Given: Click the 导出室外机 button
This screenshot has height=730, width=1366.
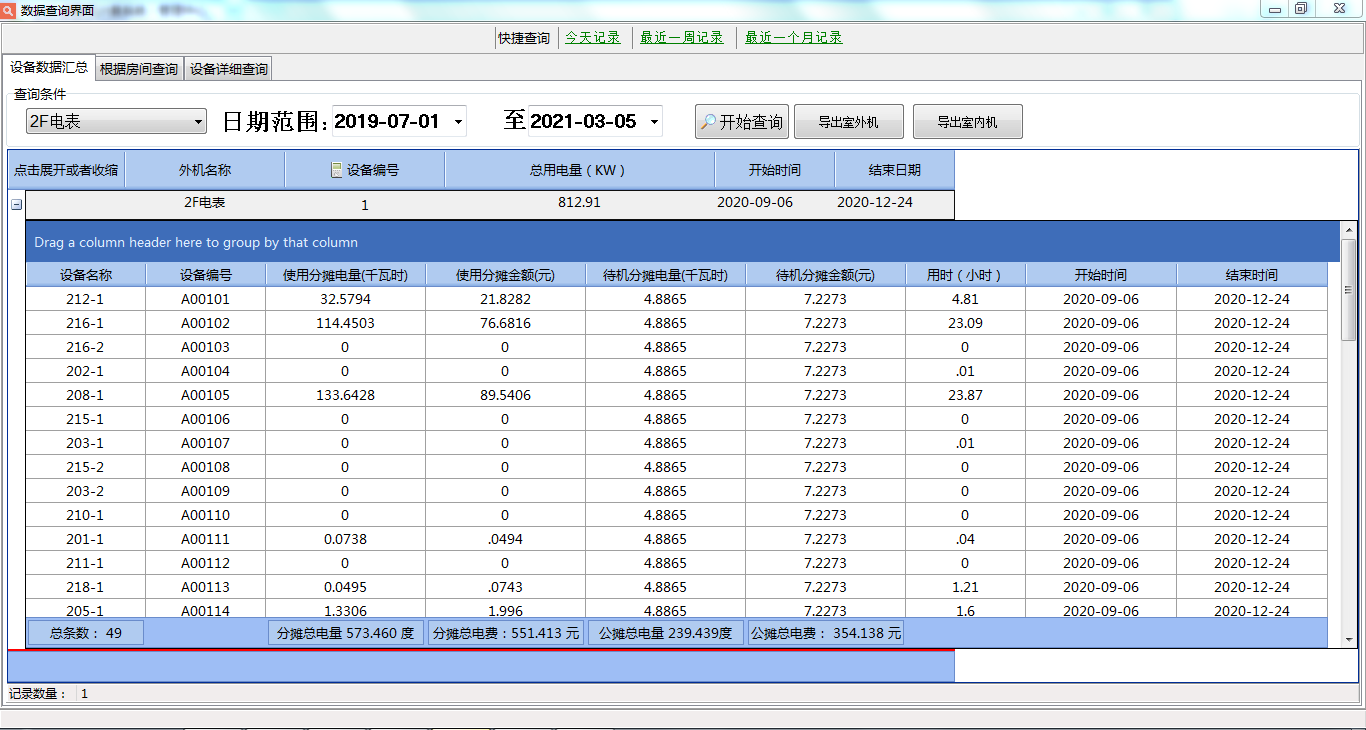Looking at the screenshot, I should point(848,122).
